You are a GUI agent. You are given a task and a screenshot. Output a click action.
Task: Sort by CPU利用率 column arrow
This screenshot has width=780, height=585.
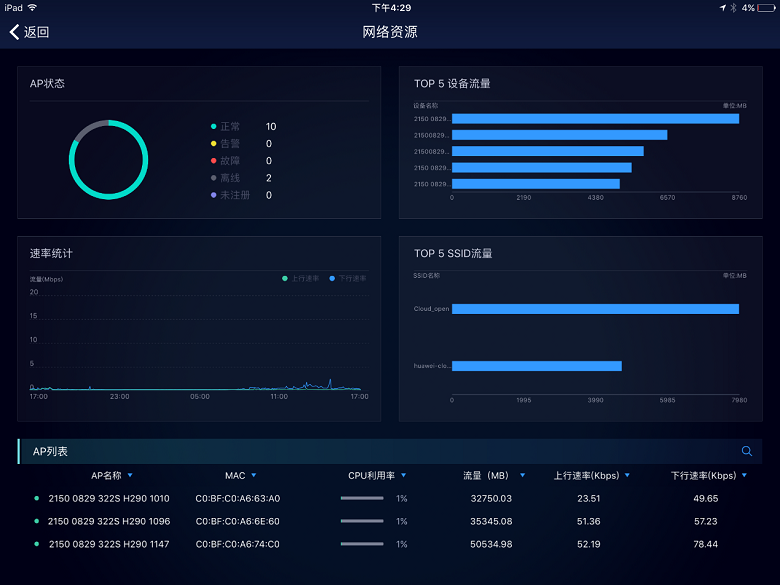[x=403, y=476]
